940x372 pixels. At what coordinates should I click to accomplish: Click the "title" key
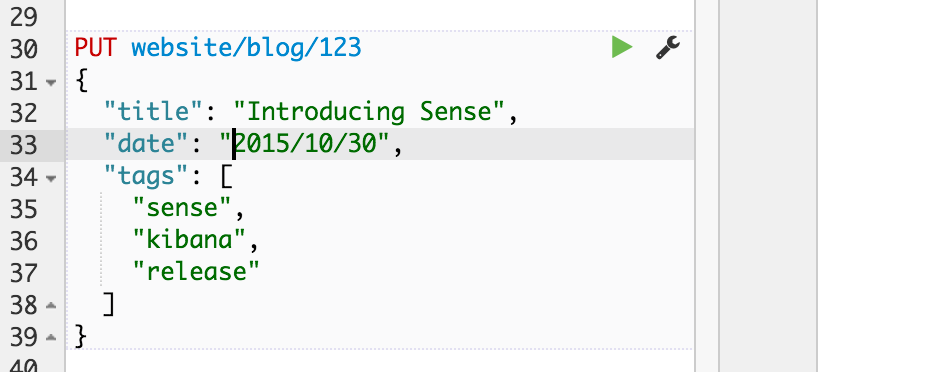[x=155, y=112]
